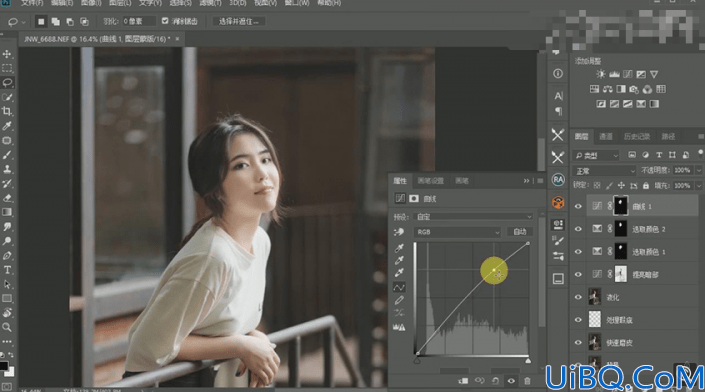705x392 pixels.
Task: Click the white point slider under curve
Action: point(528,361)
